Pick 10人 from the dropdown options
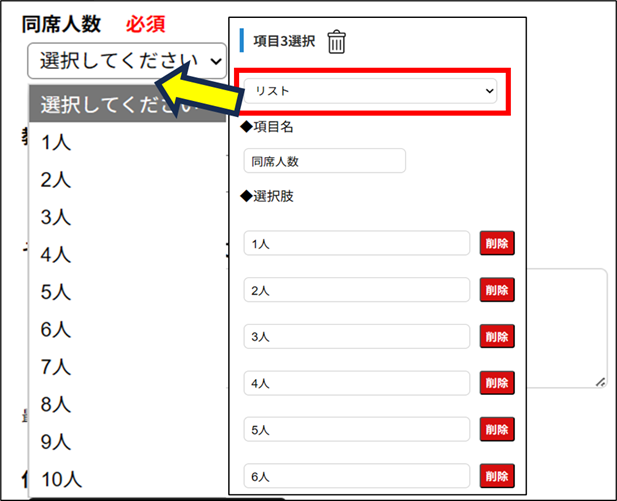 tap(61, 479)
